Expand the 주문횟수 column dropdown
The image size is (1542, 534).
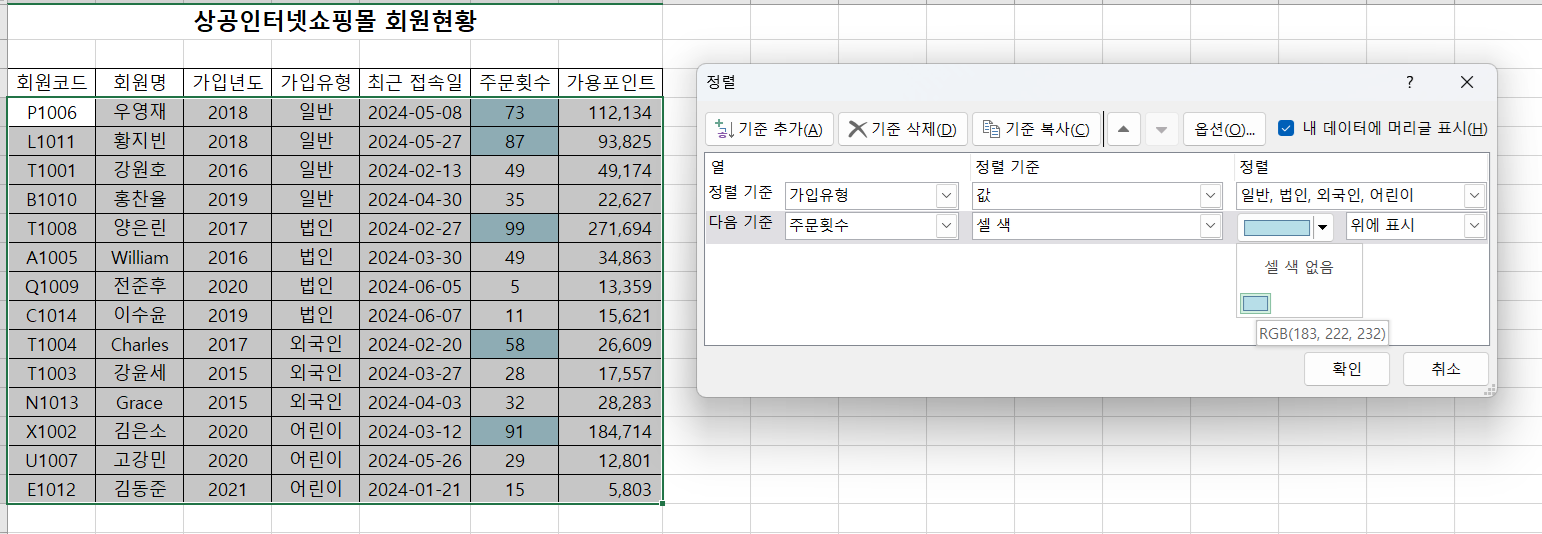coord(946,226)
